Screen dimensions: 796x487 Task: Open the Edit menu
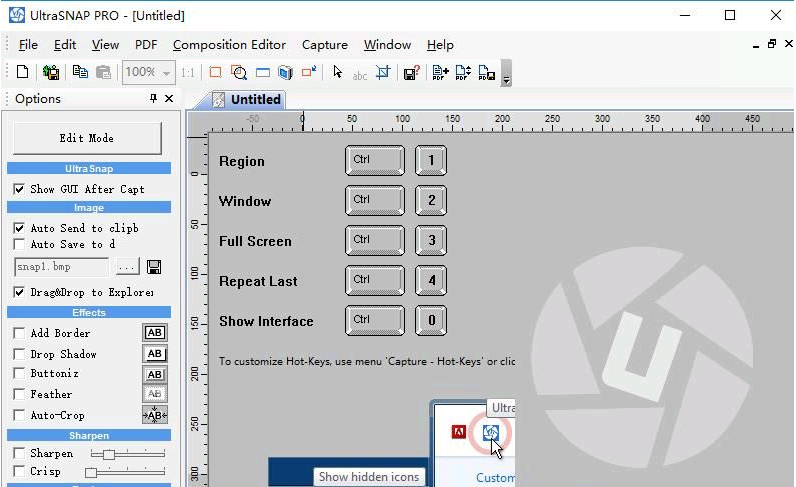65,45
